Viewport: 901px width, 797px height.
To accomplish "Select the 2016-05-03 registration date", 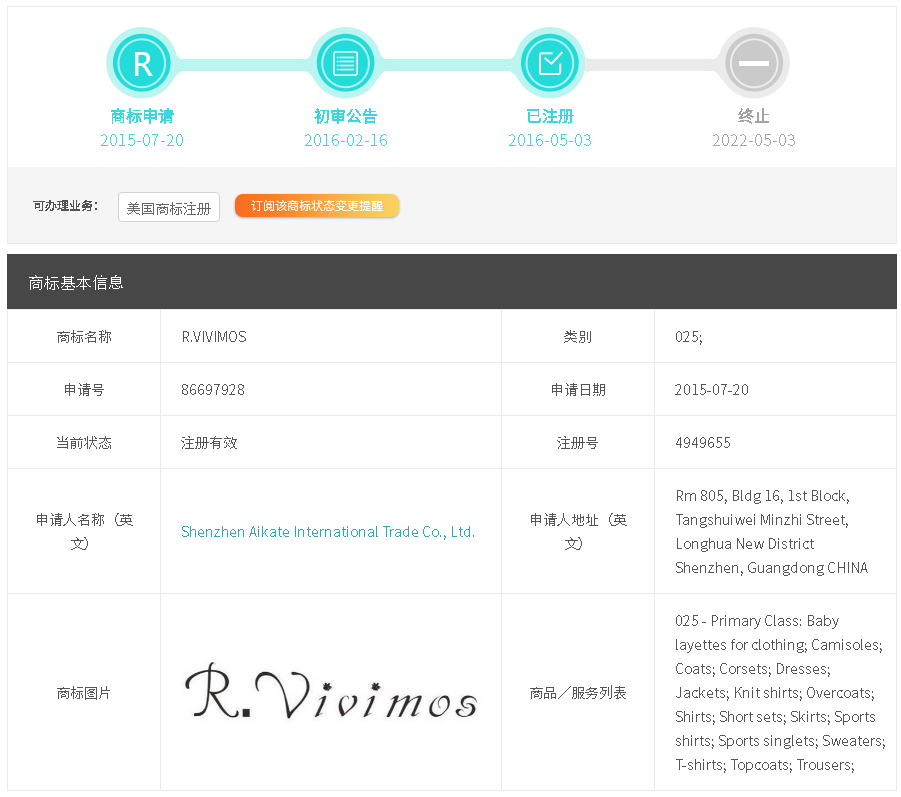I will [x=550, y=140].
